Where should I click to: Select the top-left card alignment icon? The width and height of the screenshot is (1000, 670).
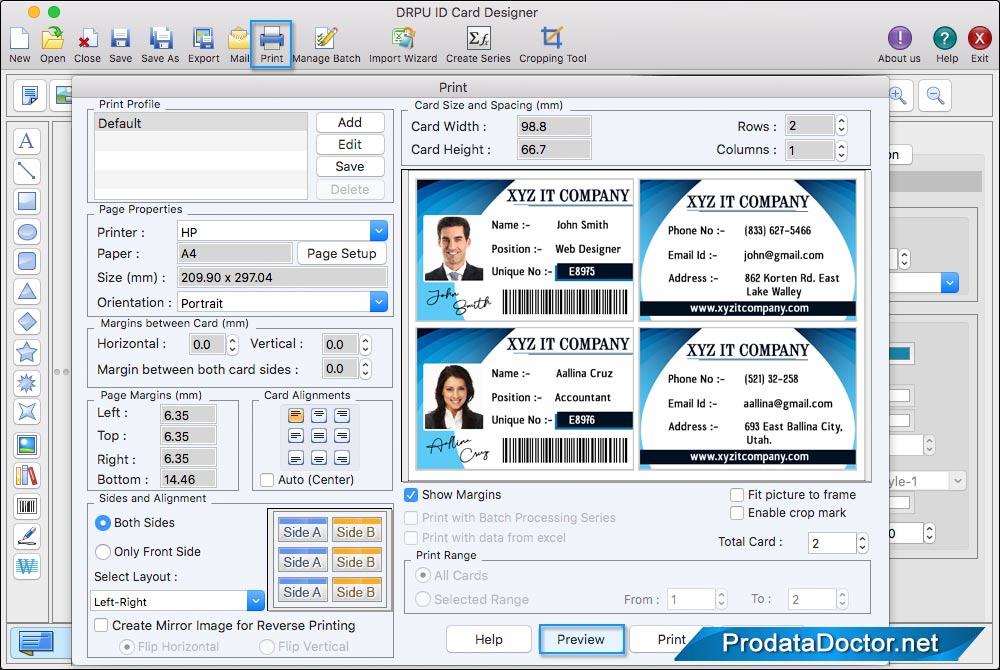295,416
